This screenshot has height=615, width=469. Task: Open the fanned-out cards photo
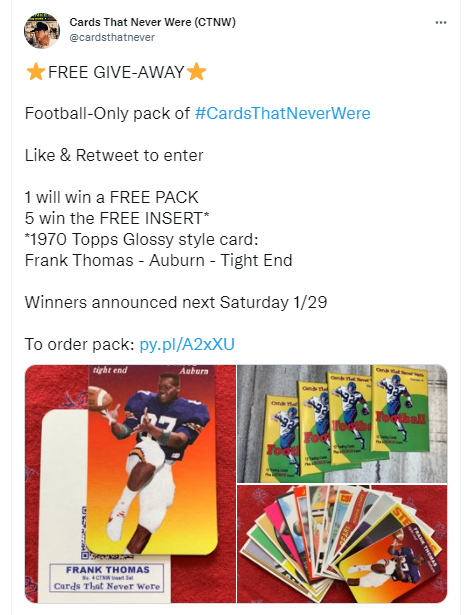[x=342, y=544]
